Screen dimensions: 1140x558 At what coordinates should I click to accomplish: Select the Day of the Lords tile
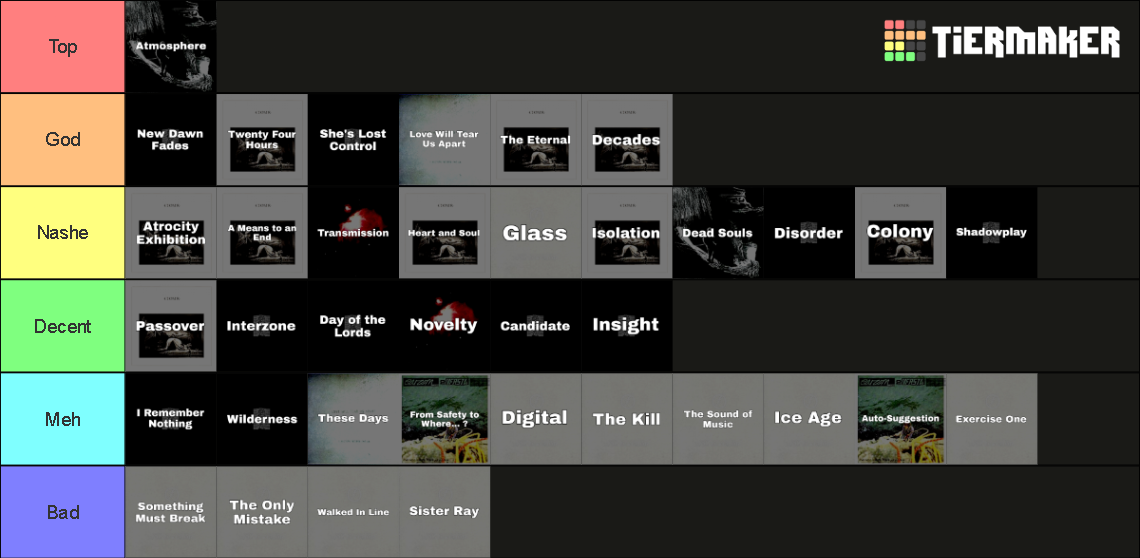[353, 326]
